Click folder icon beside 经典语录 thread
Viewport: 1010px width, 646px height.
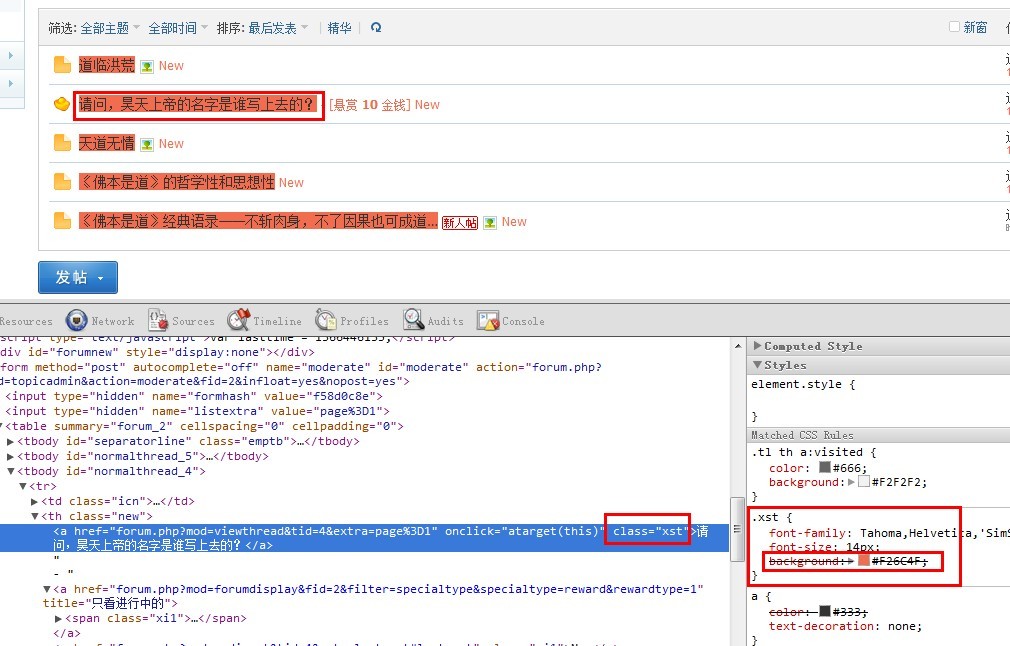[62, 221]
